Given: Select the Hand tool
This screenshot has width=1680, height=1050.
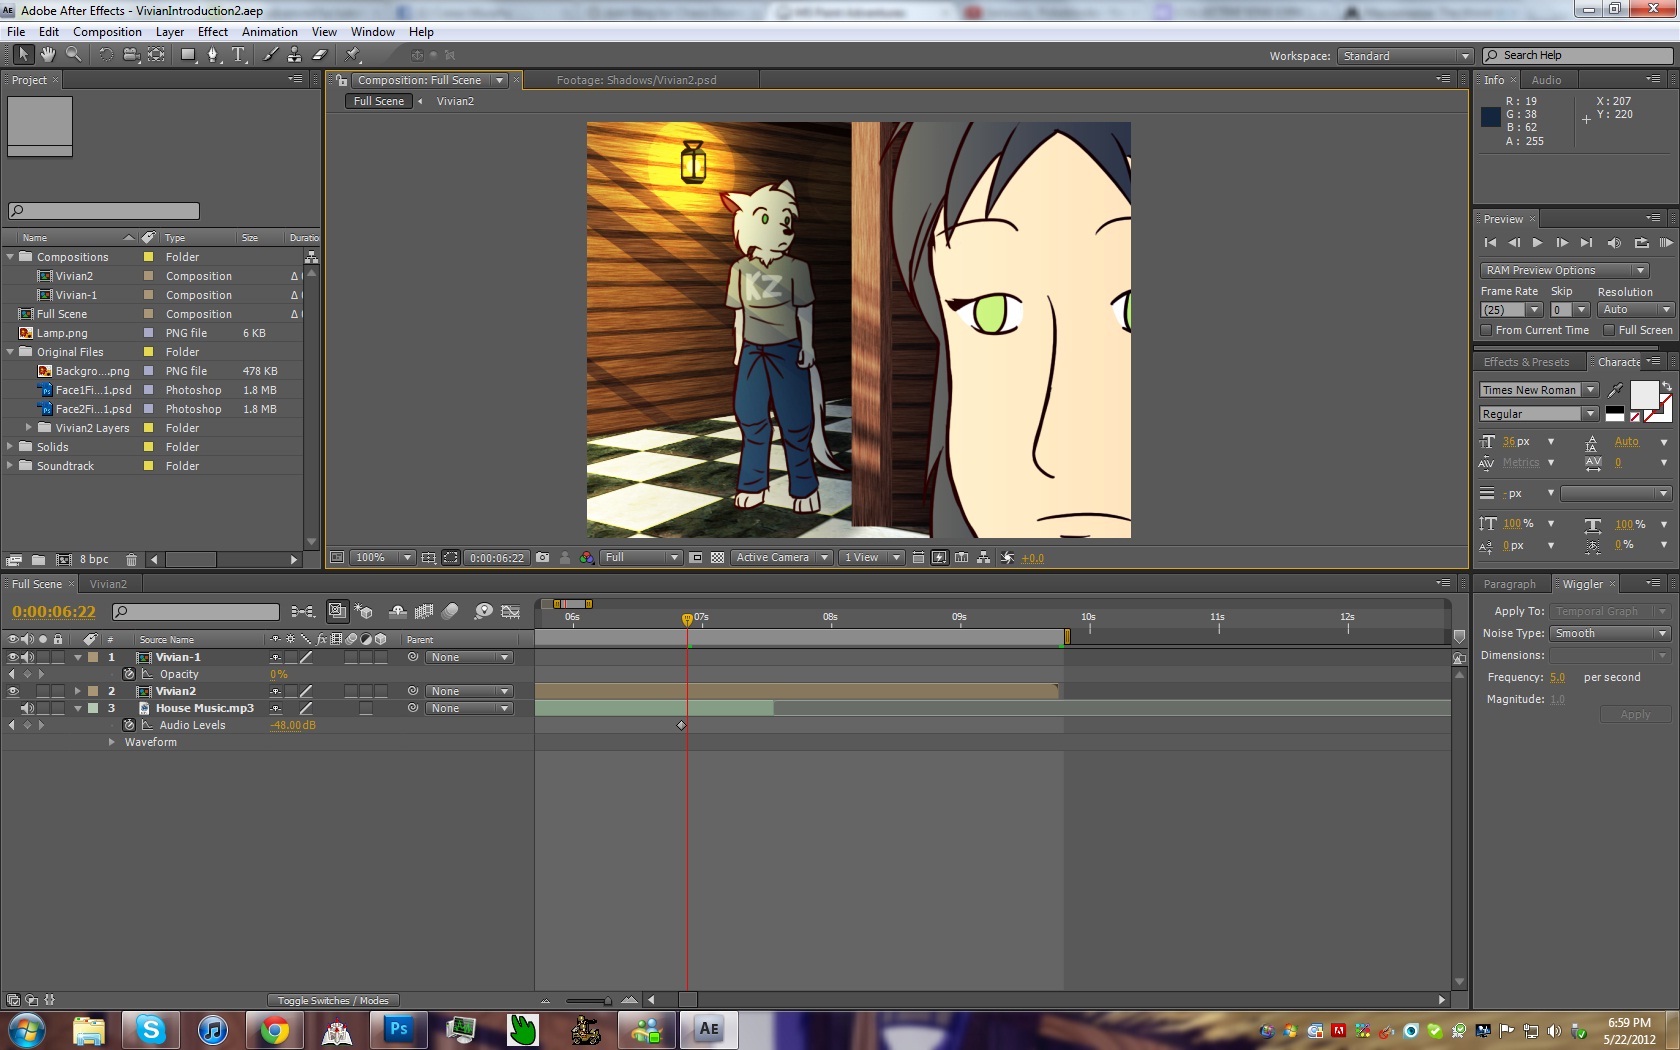Looking at the screenshot, I should coord(47,55).
